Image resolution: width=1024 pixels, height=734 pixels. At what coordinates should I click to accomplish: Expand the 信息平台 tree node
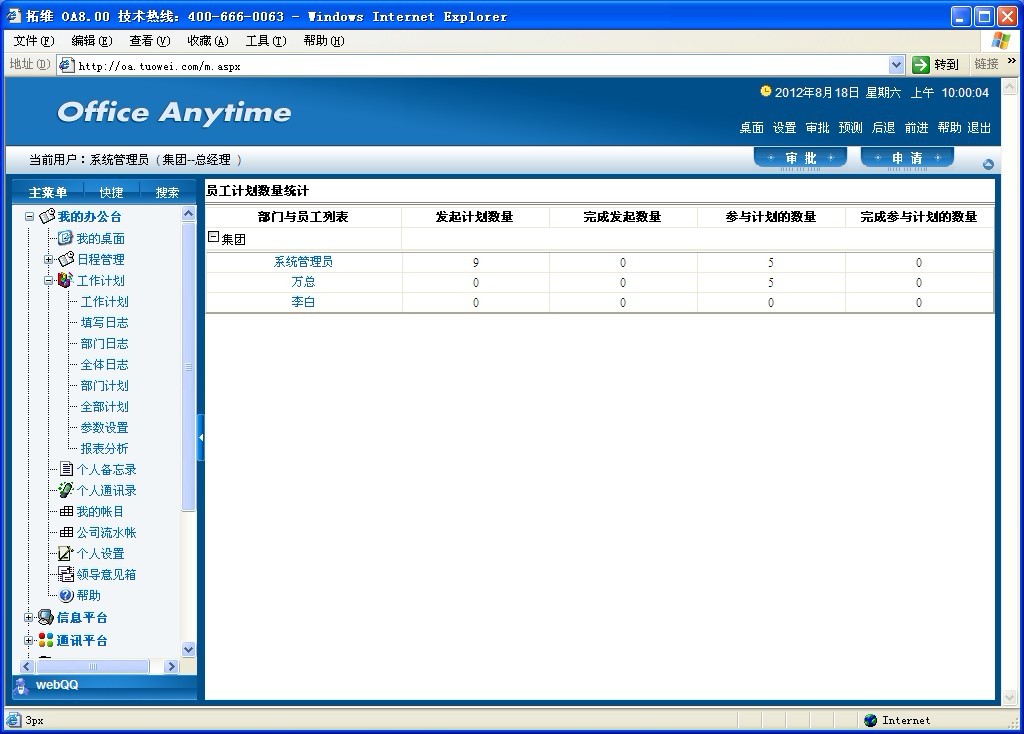(29, 618)
